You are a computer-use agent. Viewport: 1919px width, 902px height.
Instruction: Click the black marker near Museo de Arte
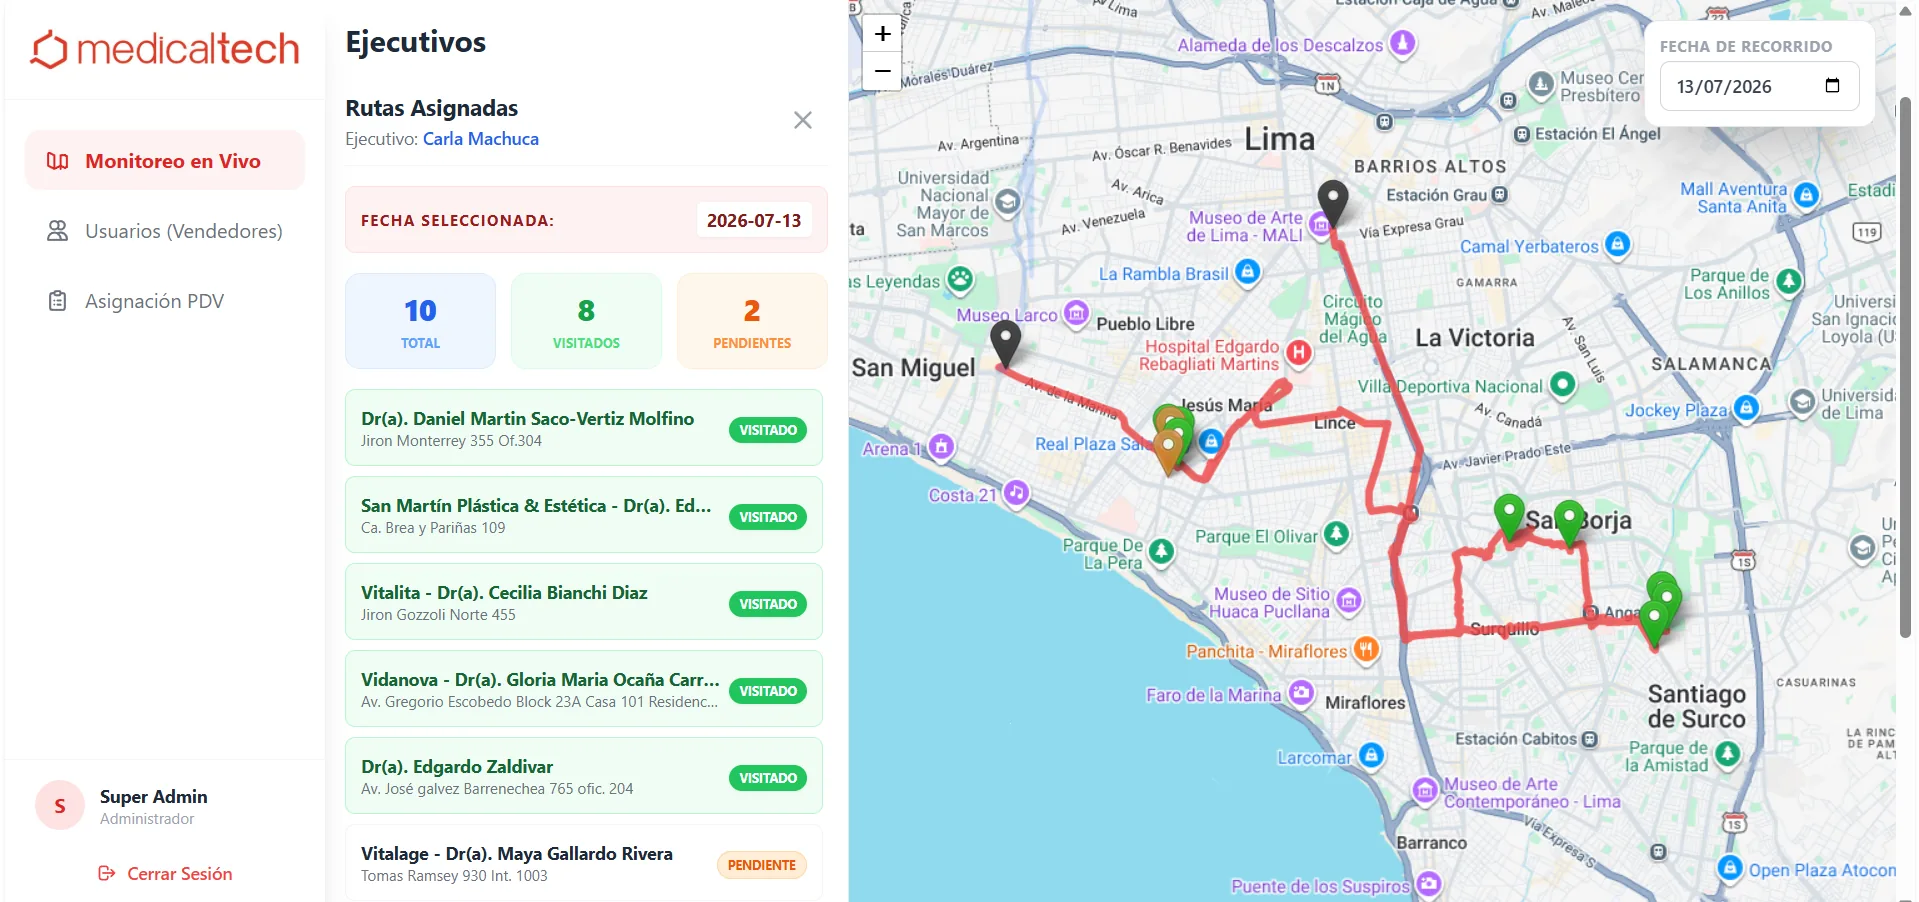(1332, 204)
